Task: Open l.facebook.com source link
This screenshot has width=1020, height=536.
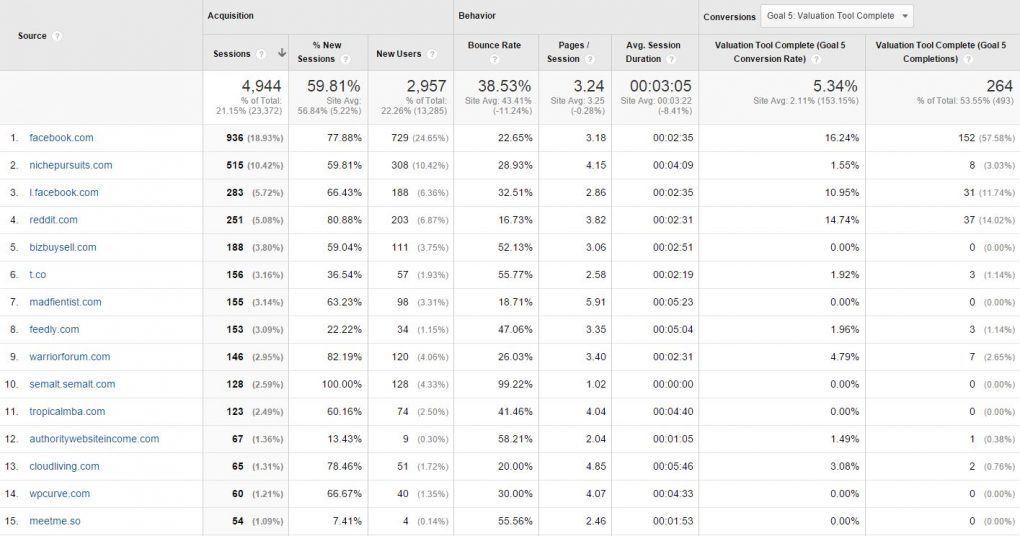Action: 64,193
